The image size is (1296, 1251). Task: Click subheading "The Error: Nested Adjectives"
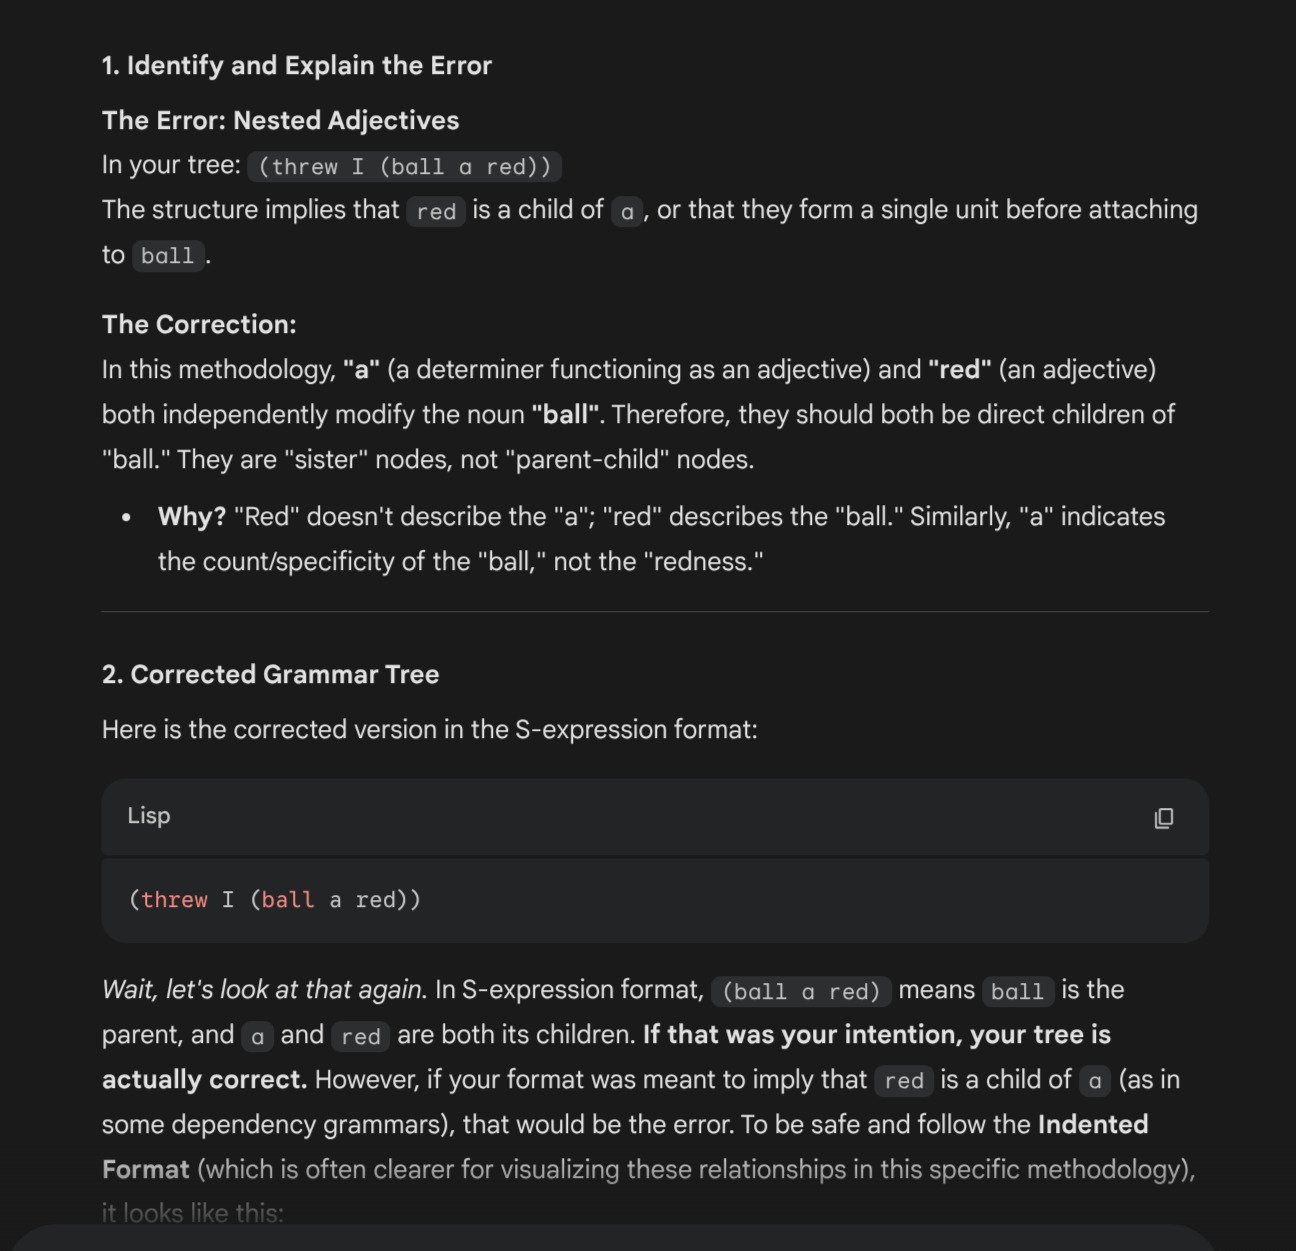tap(280, 121)
